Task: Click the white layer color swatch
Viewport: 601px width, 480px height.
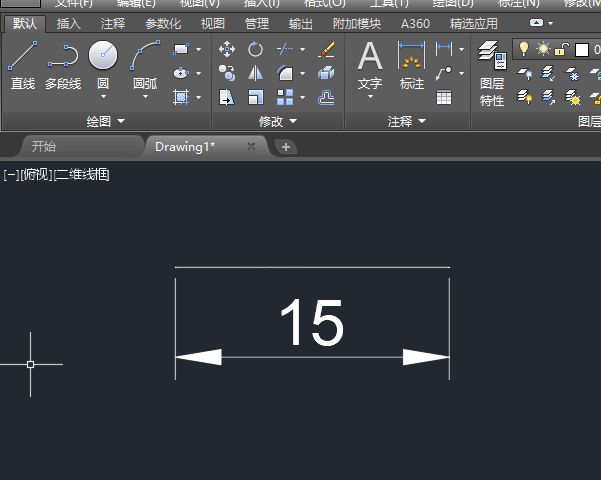Action: tap(582, 49)
